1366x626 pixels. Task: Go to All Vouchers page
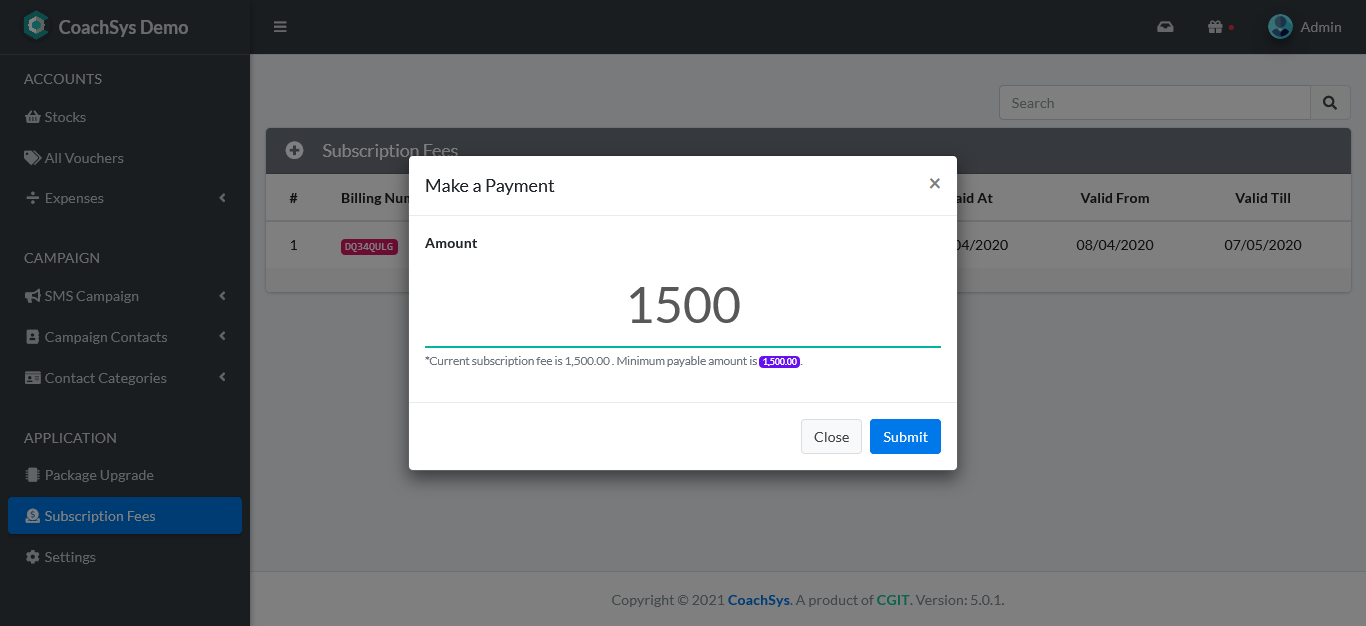click(x=84, y=158)
